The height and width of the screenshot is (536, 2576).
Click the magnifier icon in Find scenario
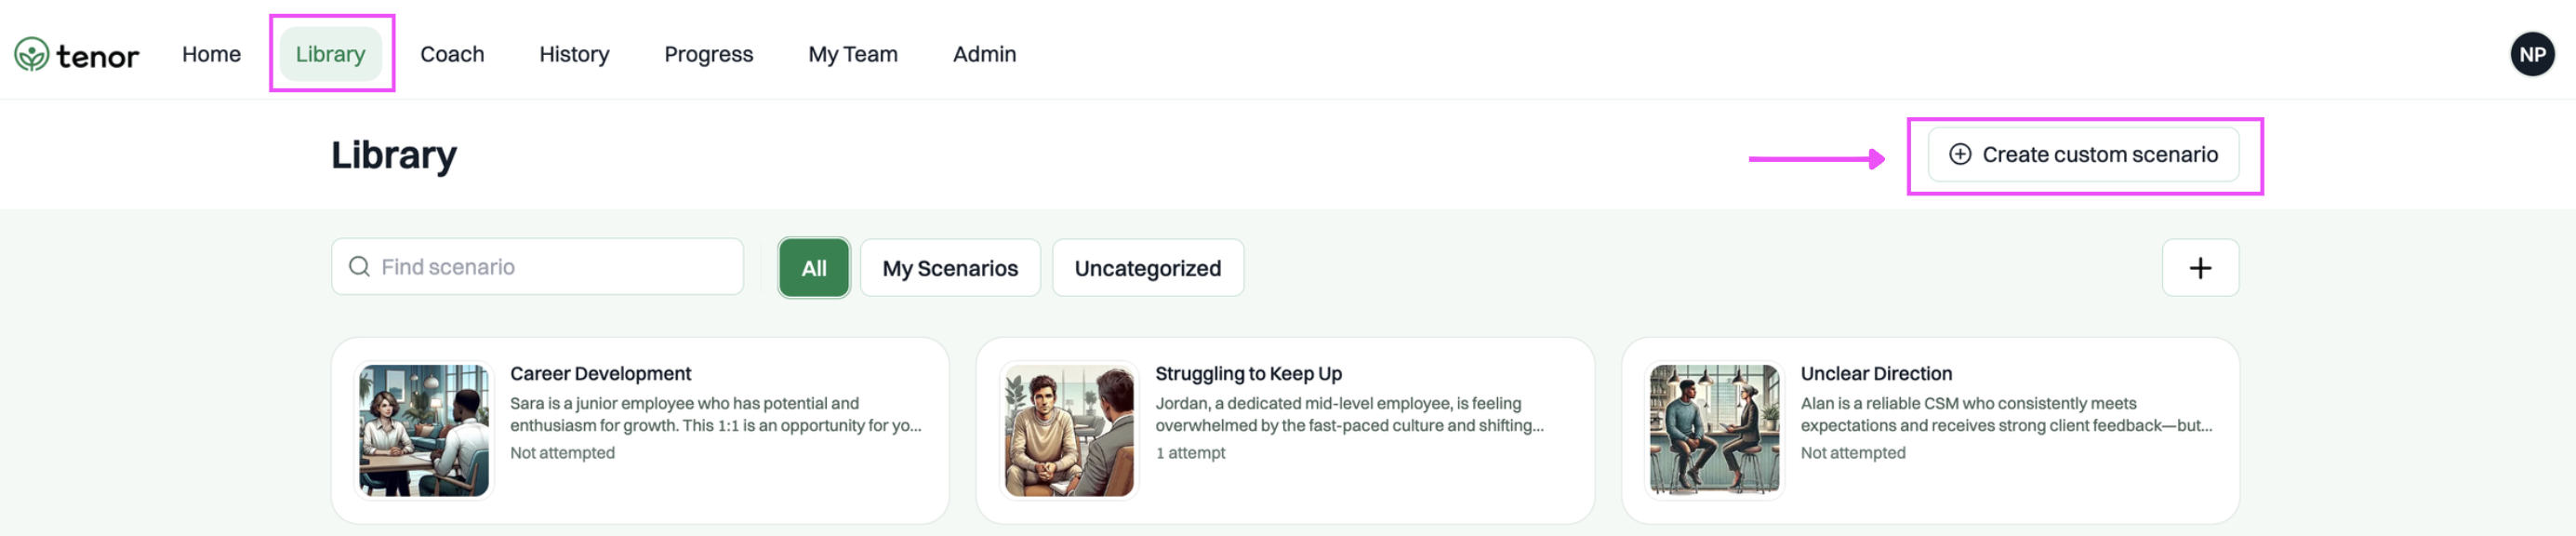pos(359,267)
